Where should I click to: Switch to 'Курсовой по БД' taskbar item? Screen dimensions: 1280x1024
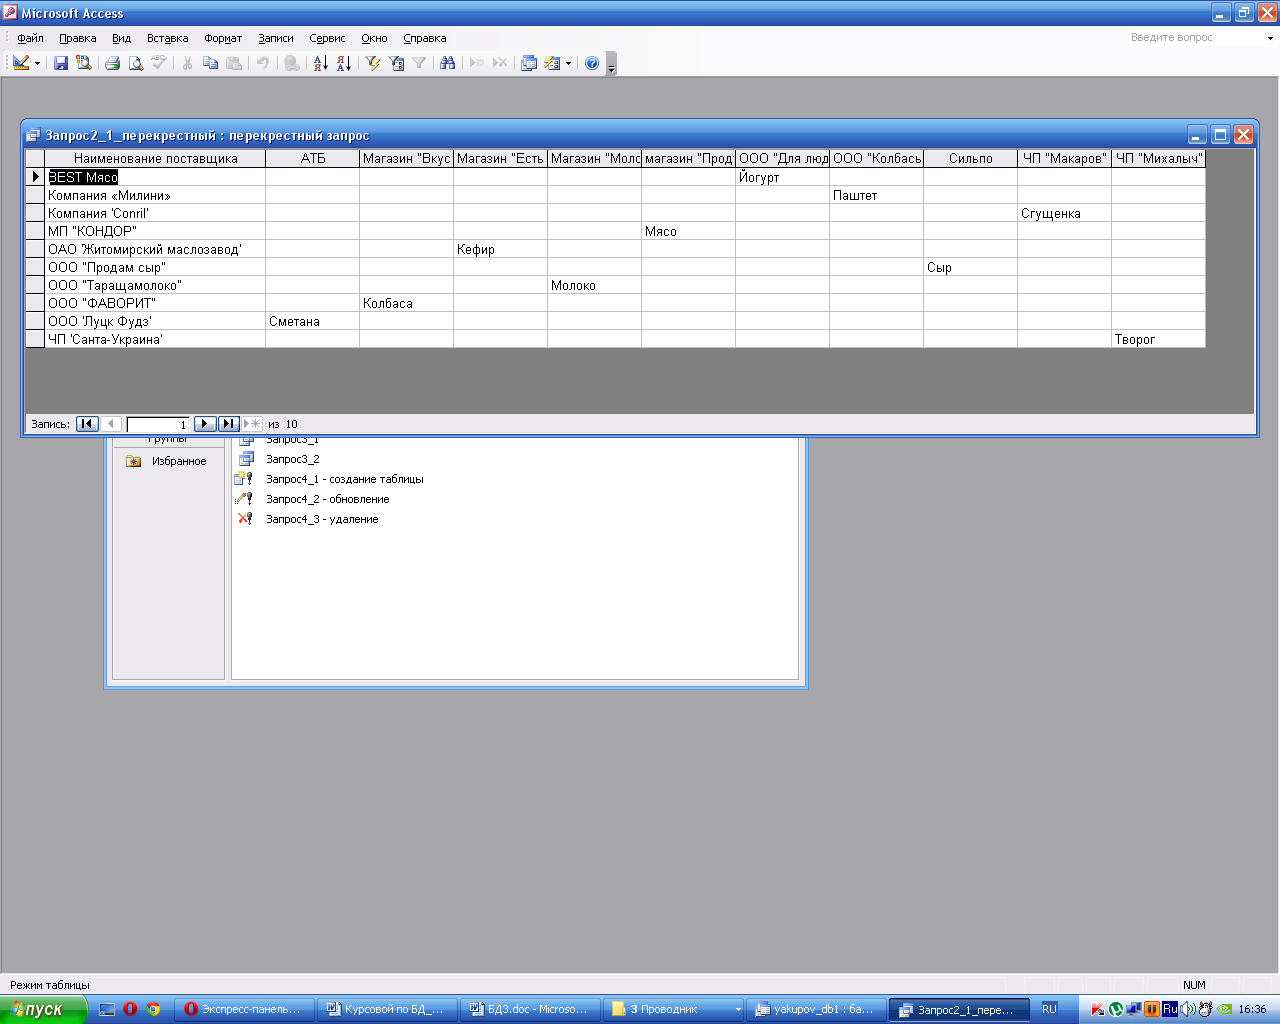coord(387,1009)
